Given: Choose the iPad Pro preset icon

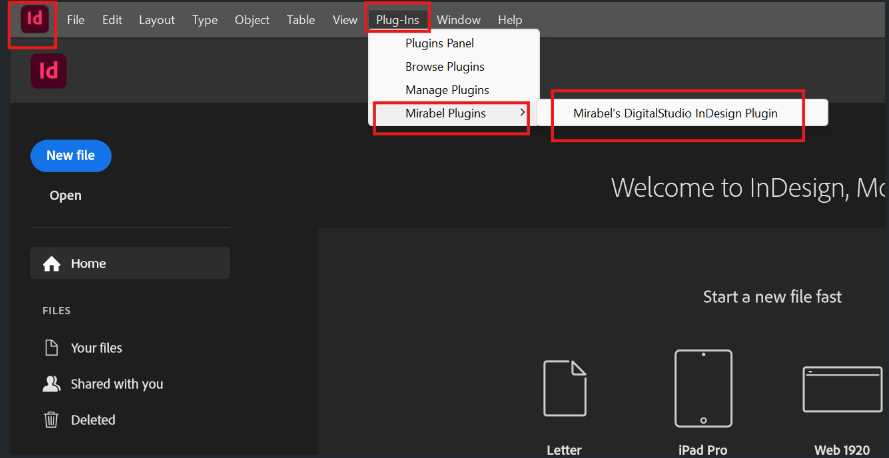Looking at the screenshot, I should click(x=703, y=388).
